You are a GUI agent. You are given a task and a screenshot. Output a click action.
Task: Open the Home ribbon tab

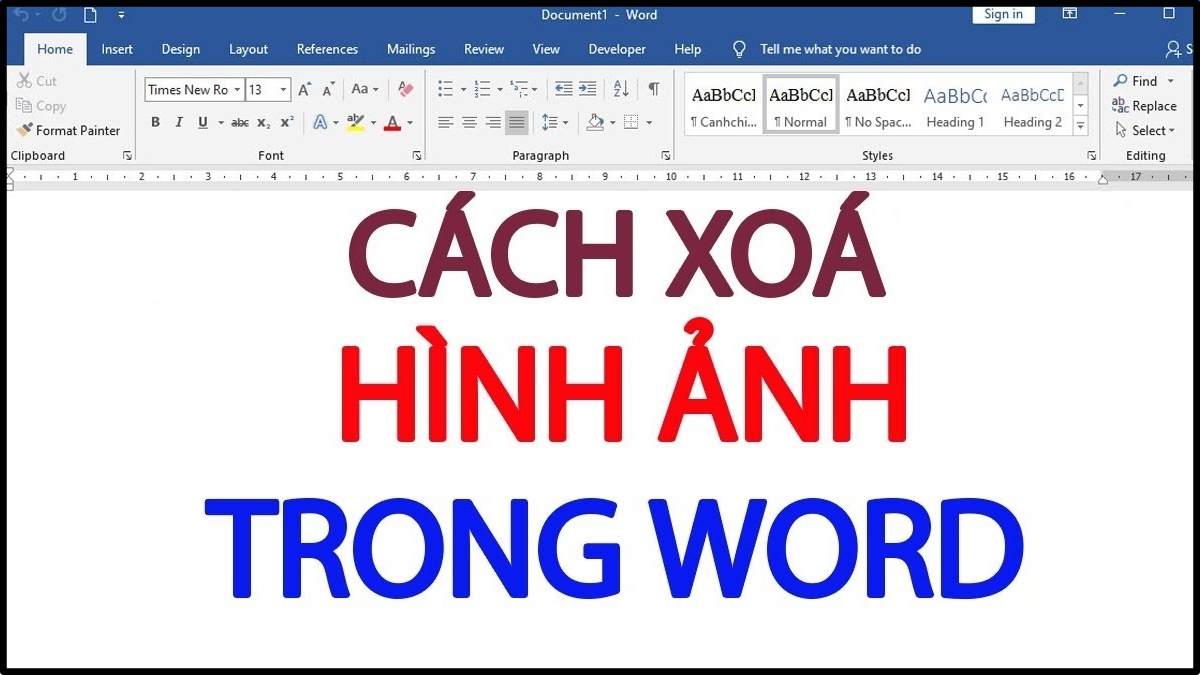[55, 49]
